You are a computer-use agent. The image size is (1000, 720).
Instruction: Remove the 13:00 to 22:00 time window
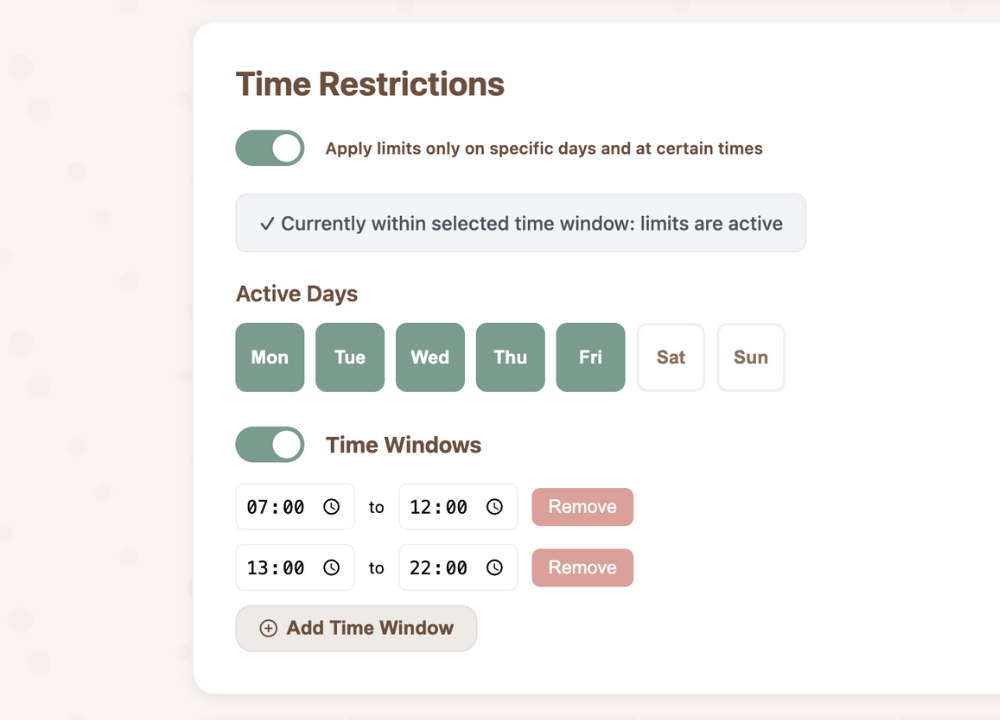tap(582, 568)
